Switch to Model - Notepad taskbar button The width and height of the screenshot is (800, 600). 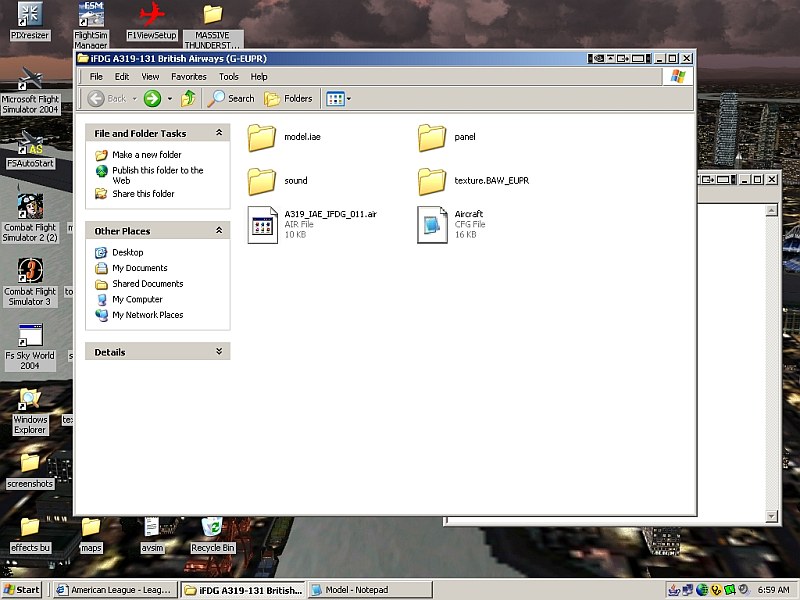370,590
